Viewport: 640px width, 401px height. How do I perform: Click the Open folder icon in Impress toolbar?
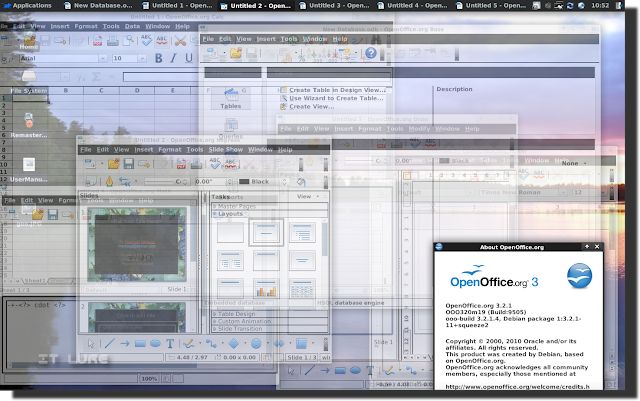click(113, 164)
